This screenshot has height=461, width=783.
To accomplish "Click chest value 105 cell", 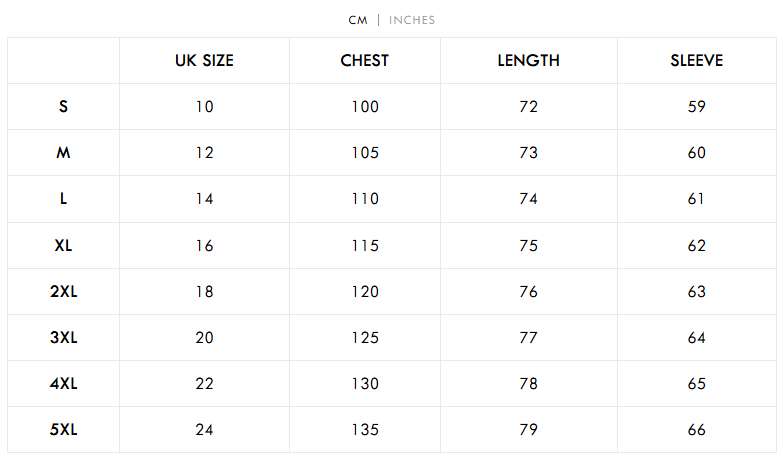I will tap(364, 153).
